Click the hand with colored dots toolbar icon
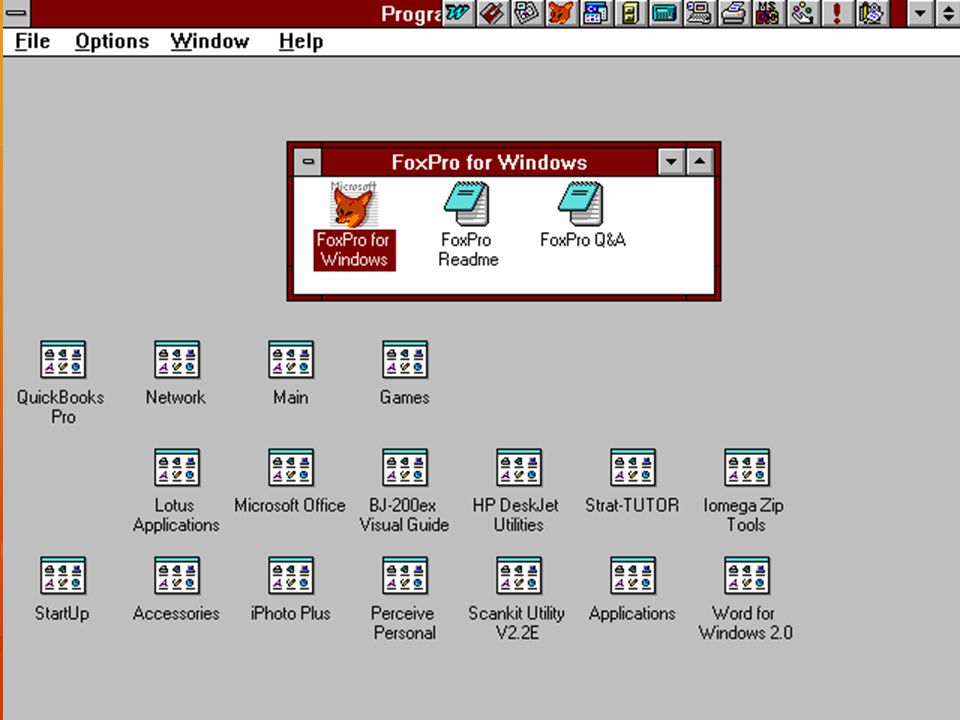Image resolution: width=960 pixels, height=720 pixels. pyautogui.click(x=801, y=13)
